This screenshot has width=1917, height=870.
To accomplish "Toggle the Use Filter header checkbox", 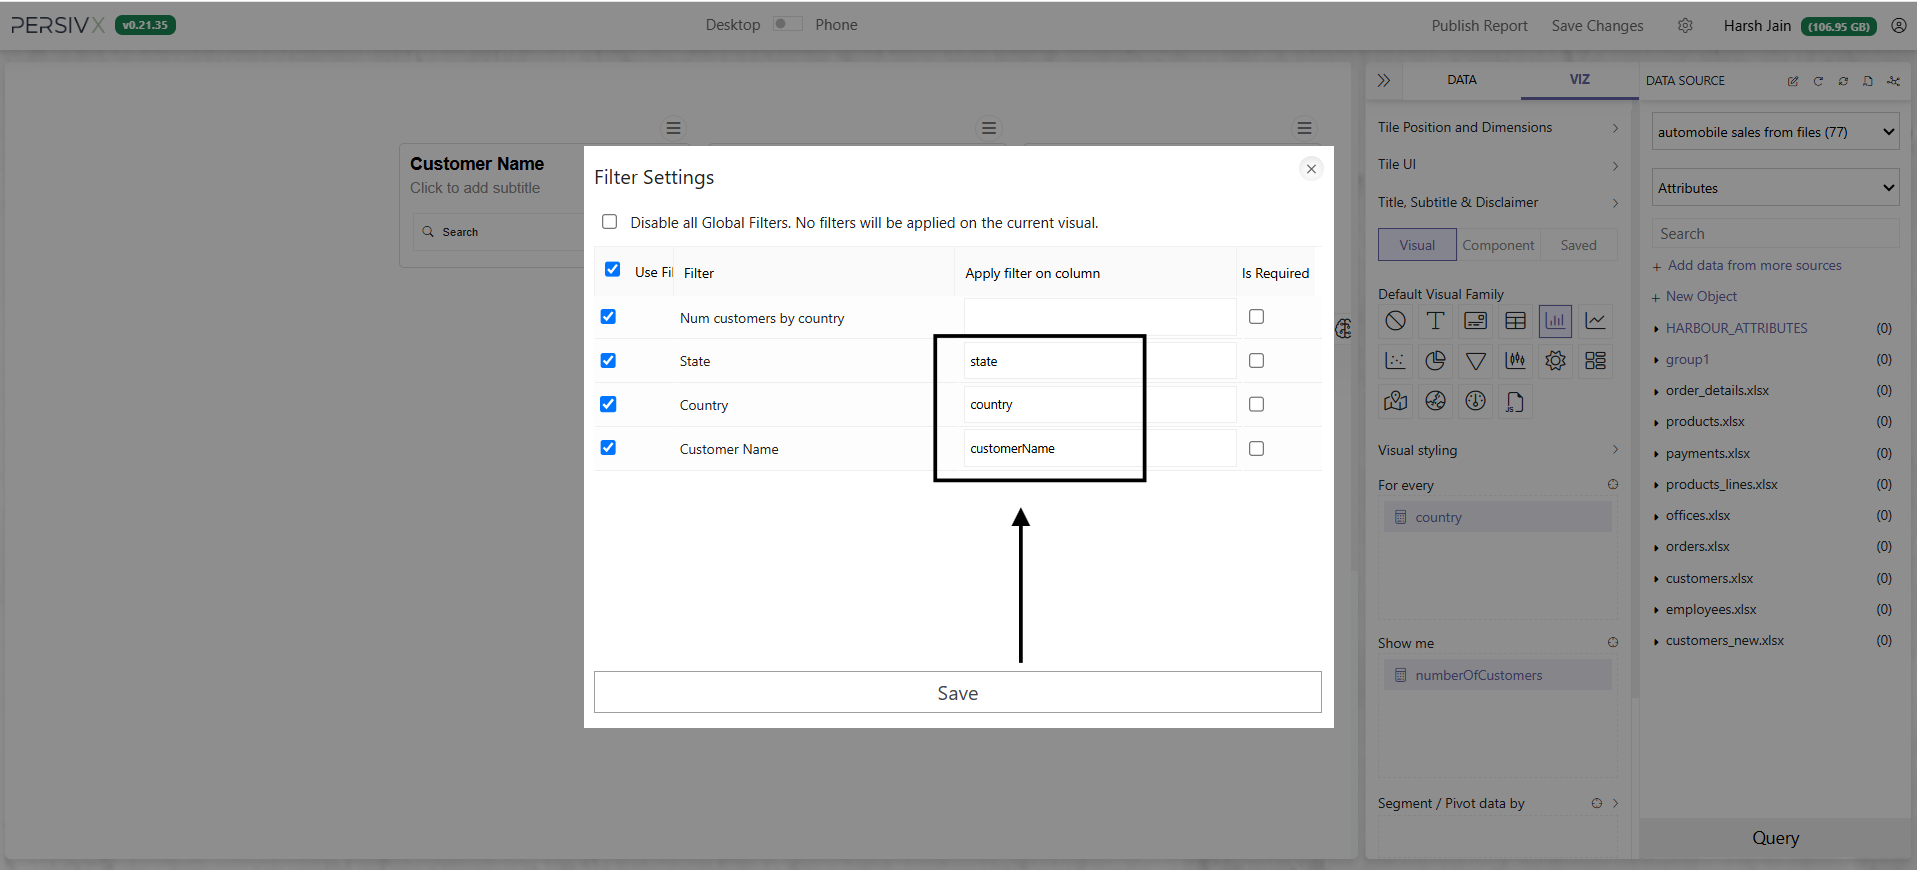I will 612,269.
